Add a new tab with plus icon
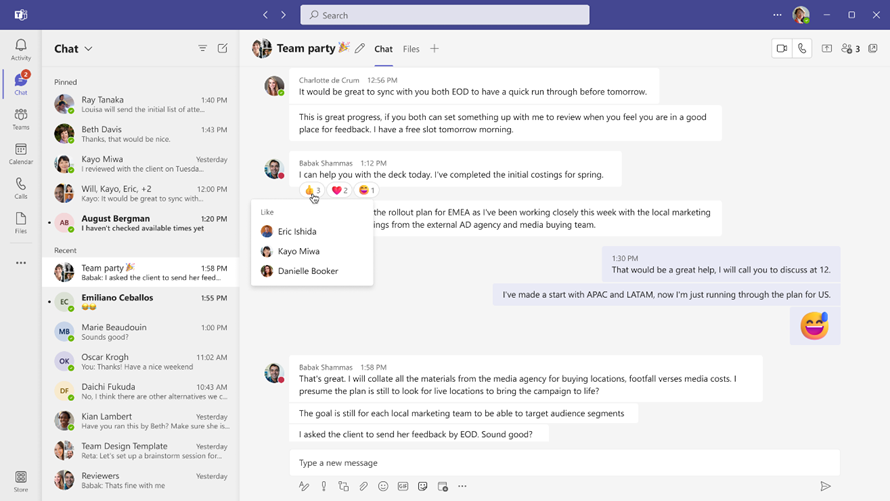The width and height of the screenshot is (890, 501). click(x=434, y=49)
